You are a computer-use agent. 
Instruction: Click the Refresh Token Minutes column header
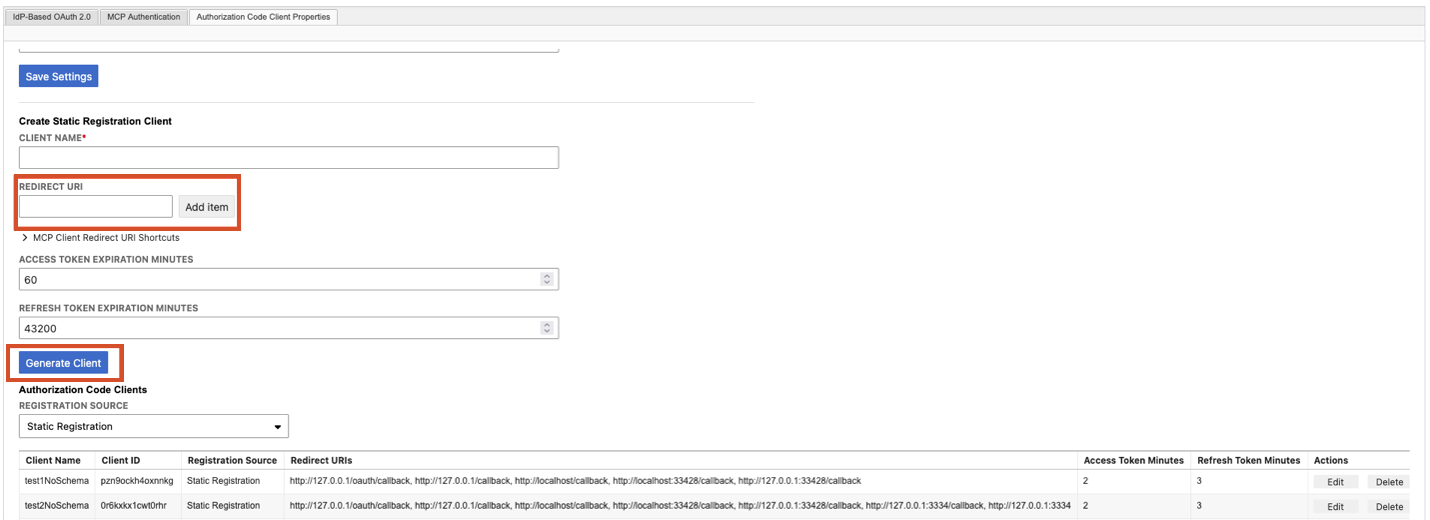point(1249,460)
